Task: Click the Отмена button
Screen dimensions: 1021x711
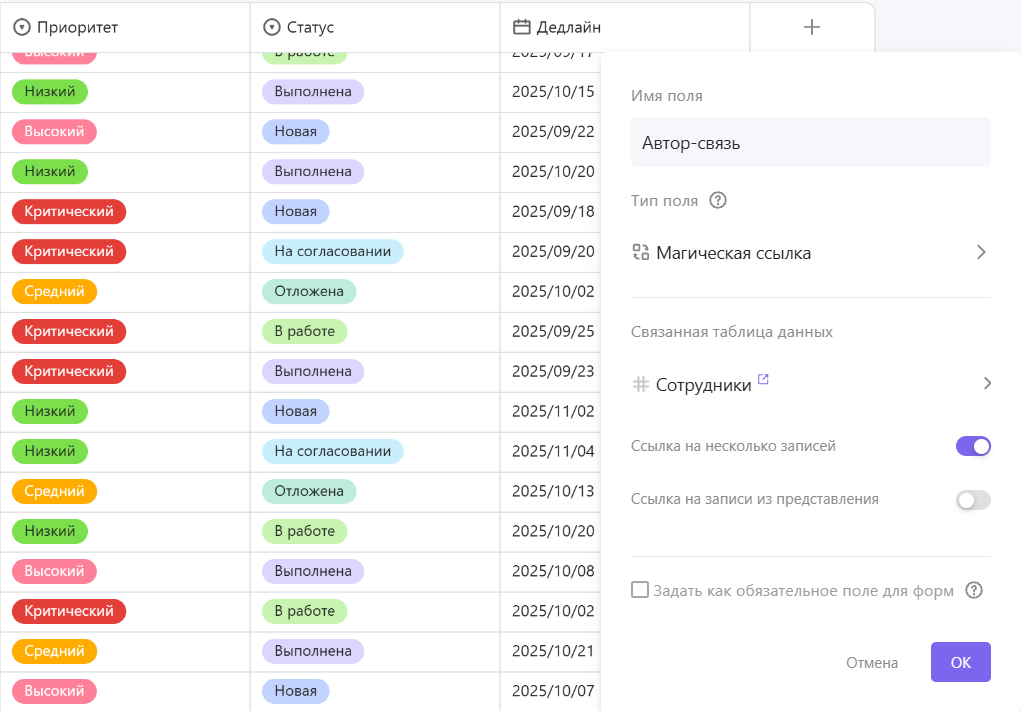Action: 871,663
